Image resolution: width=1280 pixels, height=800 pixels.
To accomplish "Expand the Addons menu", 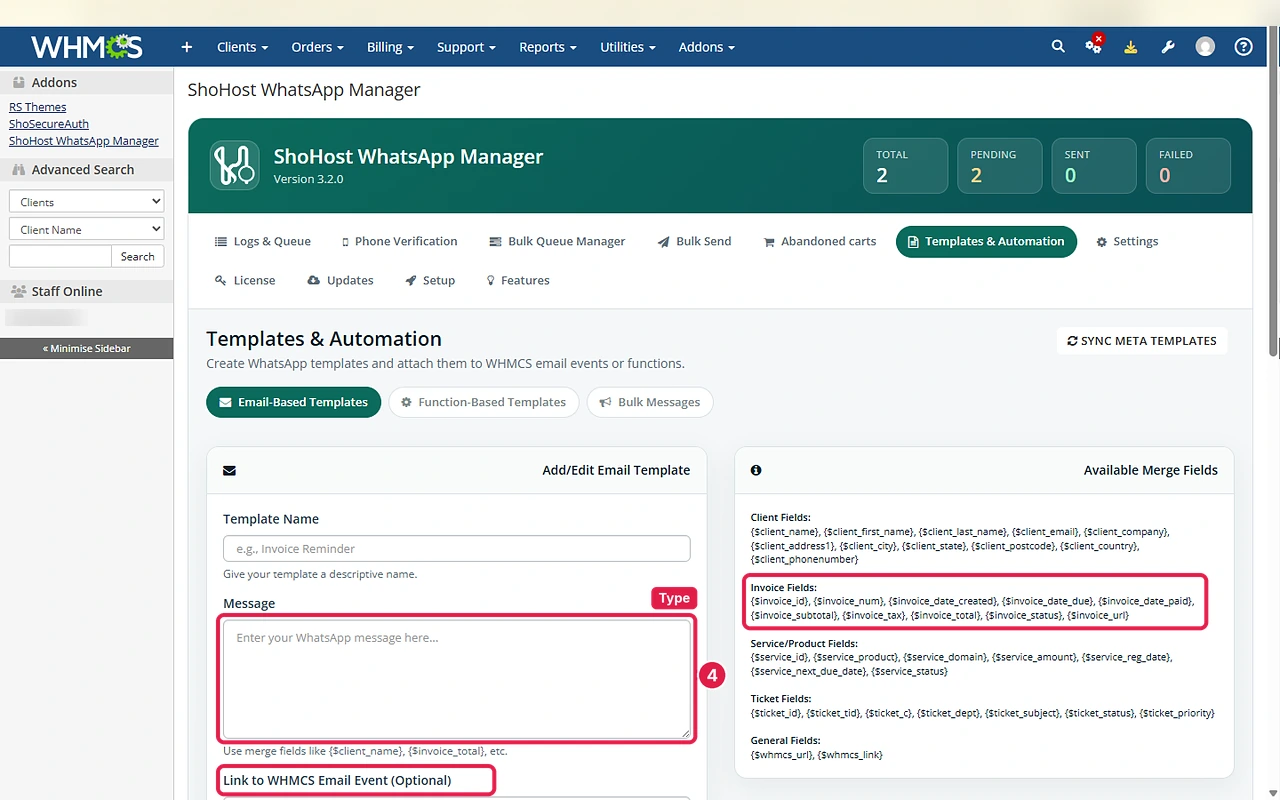I will pyautogui.click(x=706, y=47).
